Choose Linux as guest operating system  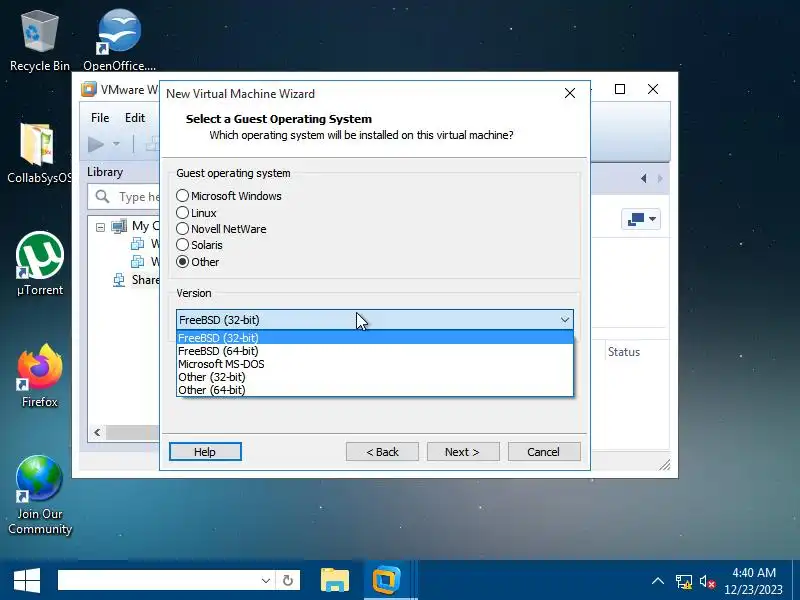pos(182,213)
